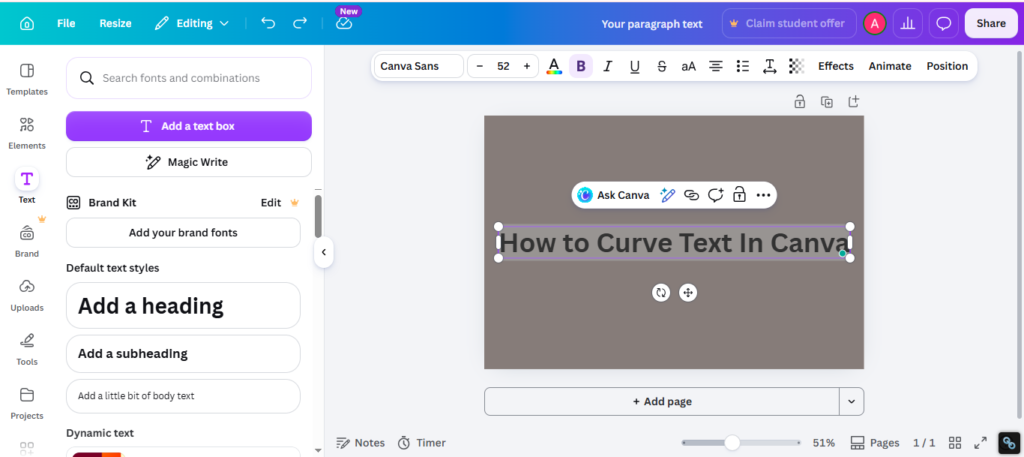1024x457 pixels.
Task: Open the Uploads sidebar panel
Action: click(x=27, y=295)
